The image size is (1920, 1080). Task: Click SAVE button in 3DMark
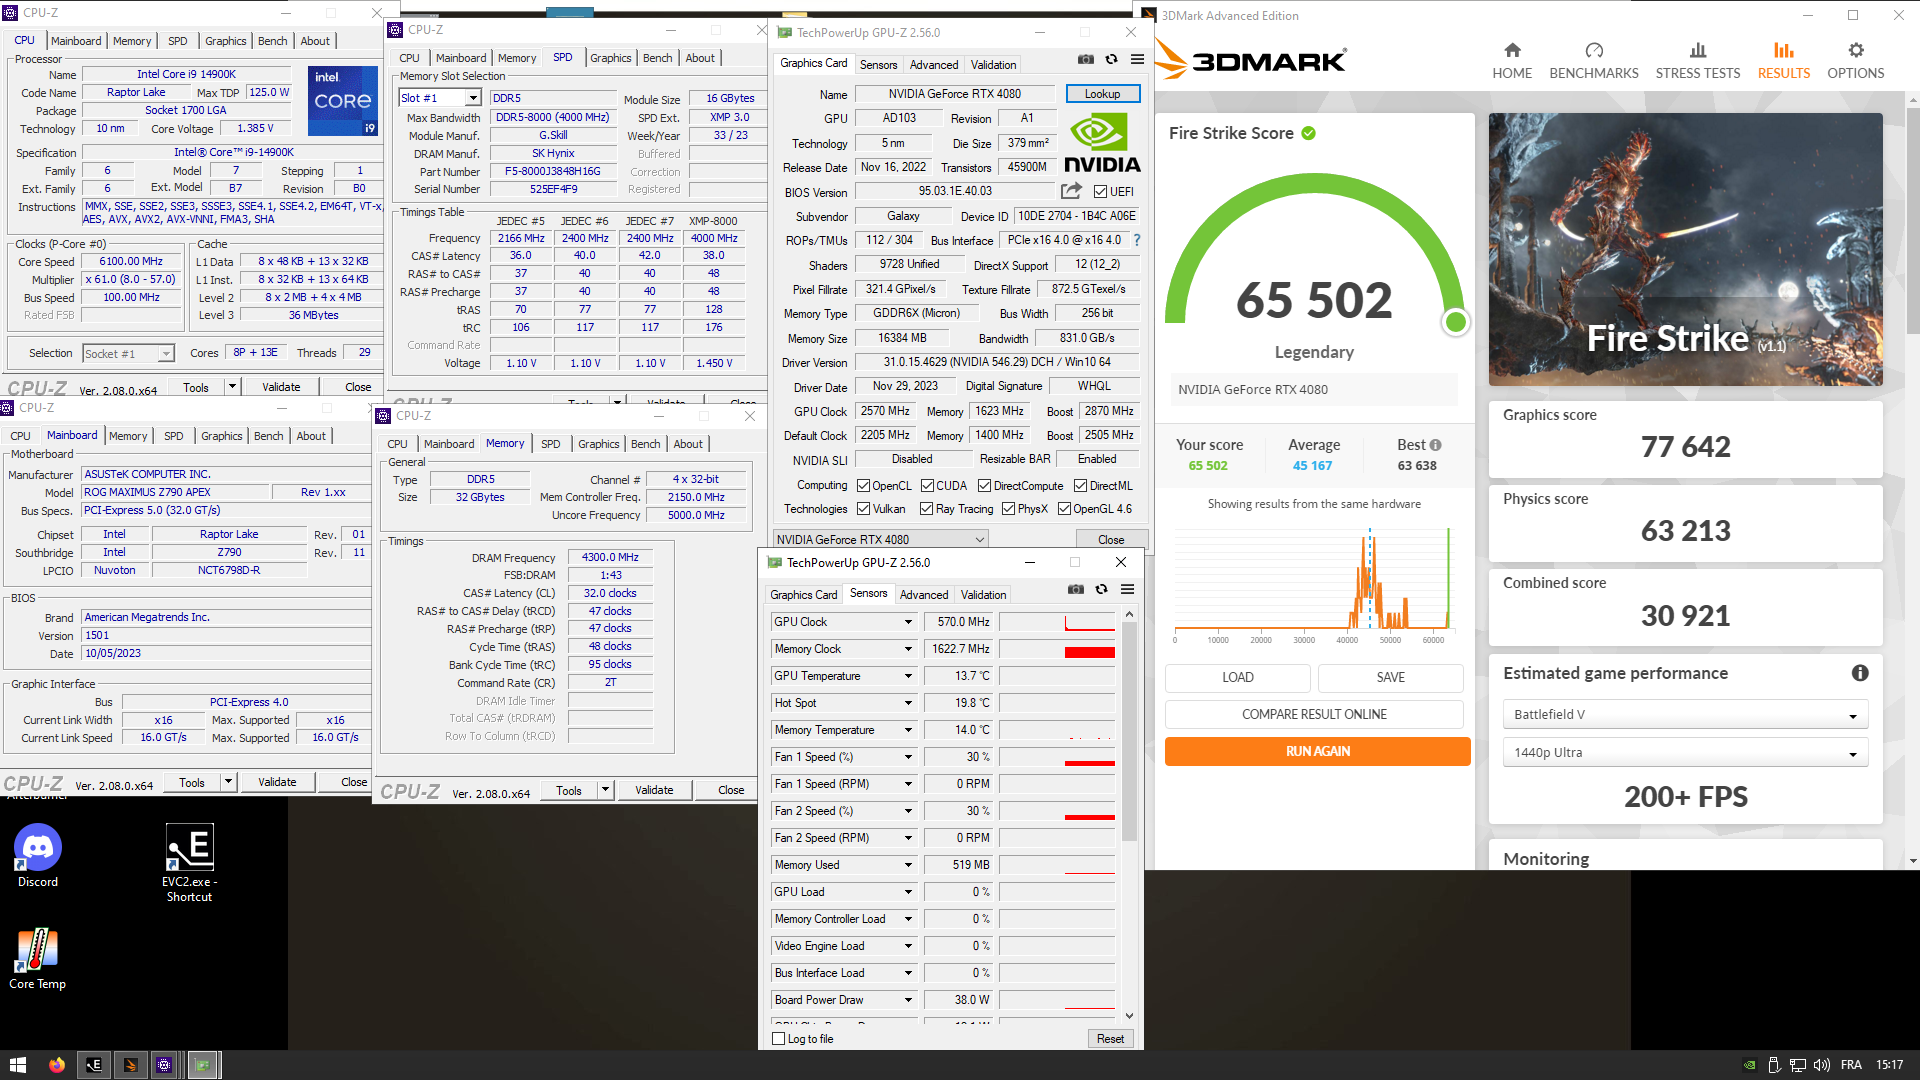click(x=1391, y=677)
